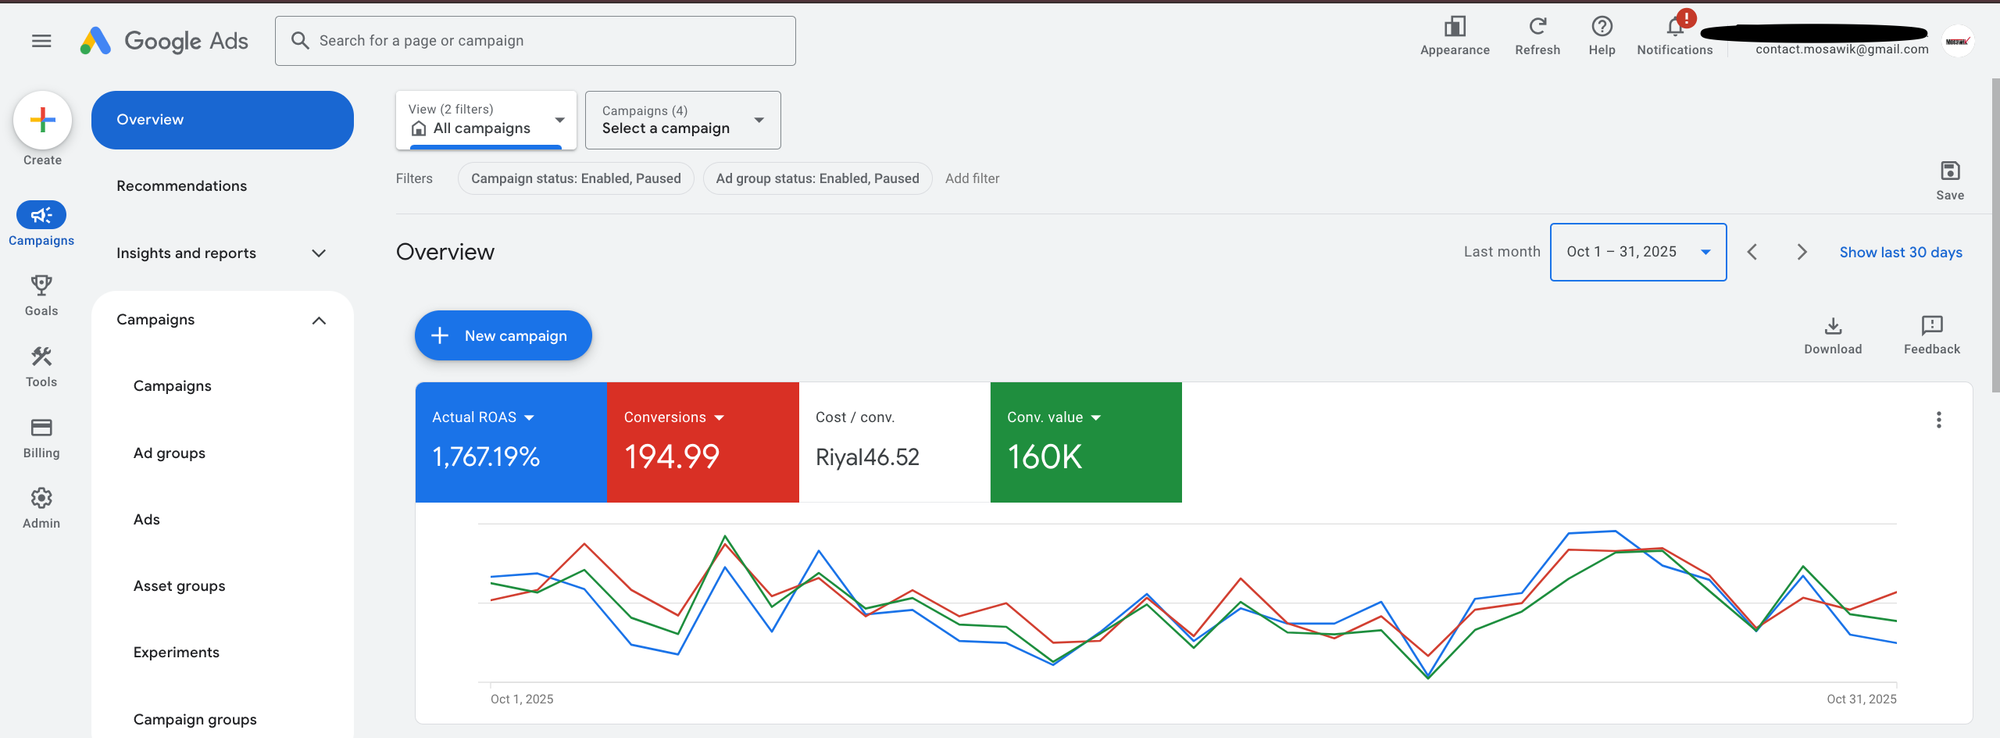2000x738 pixels.
Task: Open the chart's three-dot options menu
Action: (1938, 420)
